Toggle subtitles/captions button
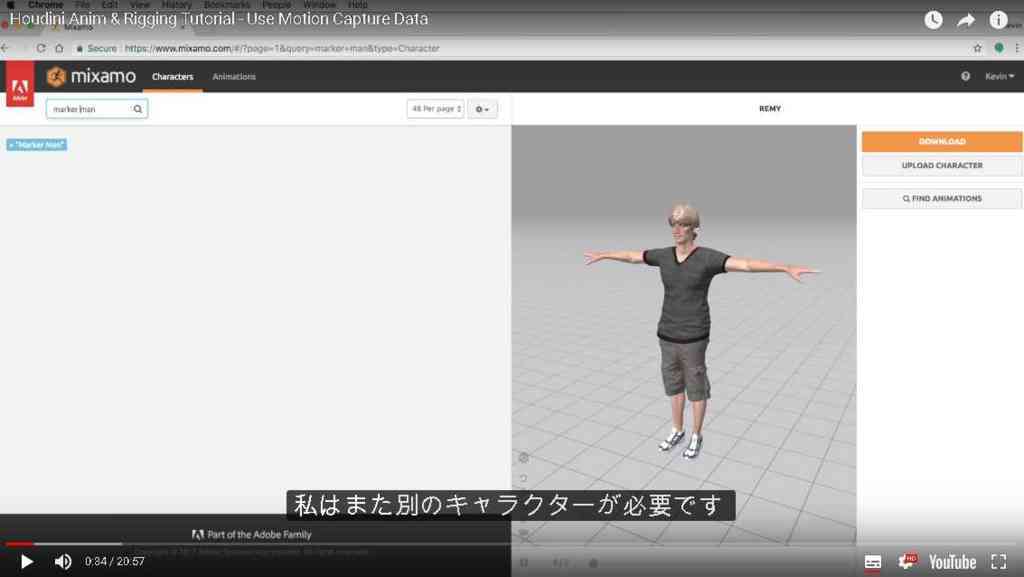Viewport: 1024px width, 577px height. tap(872, 562)
